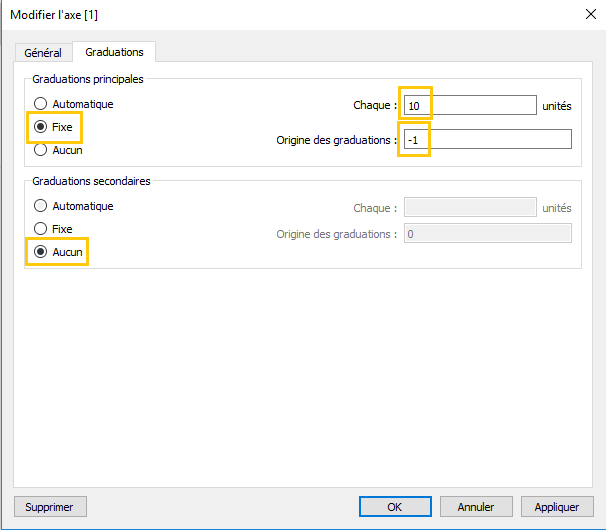Click the Appliquer button
Viewport: 606px width, 530px height.
click(557, 507)
